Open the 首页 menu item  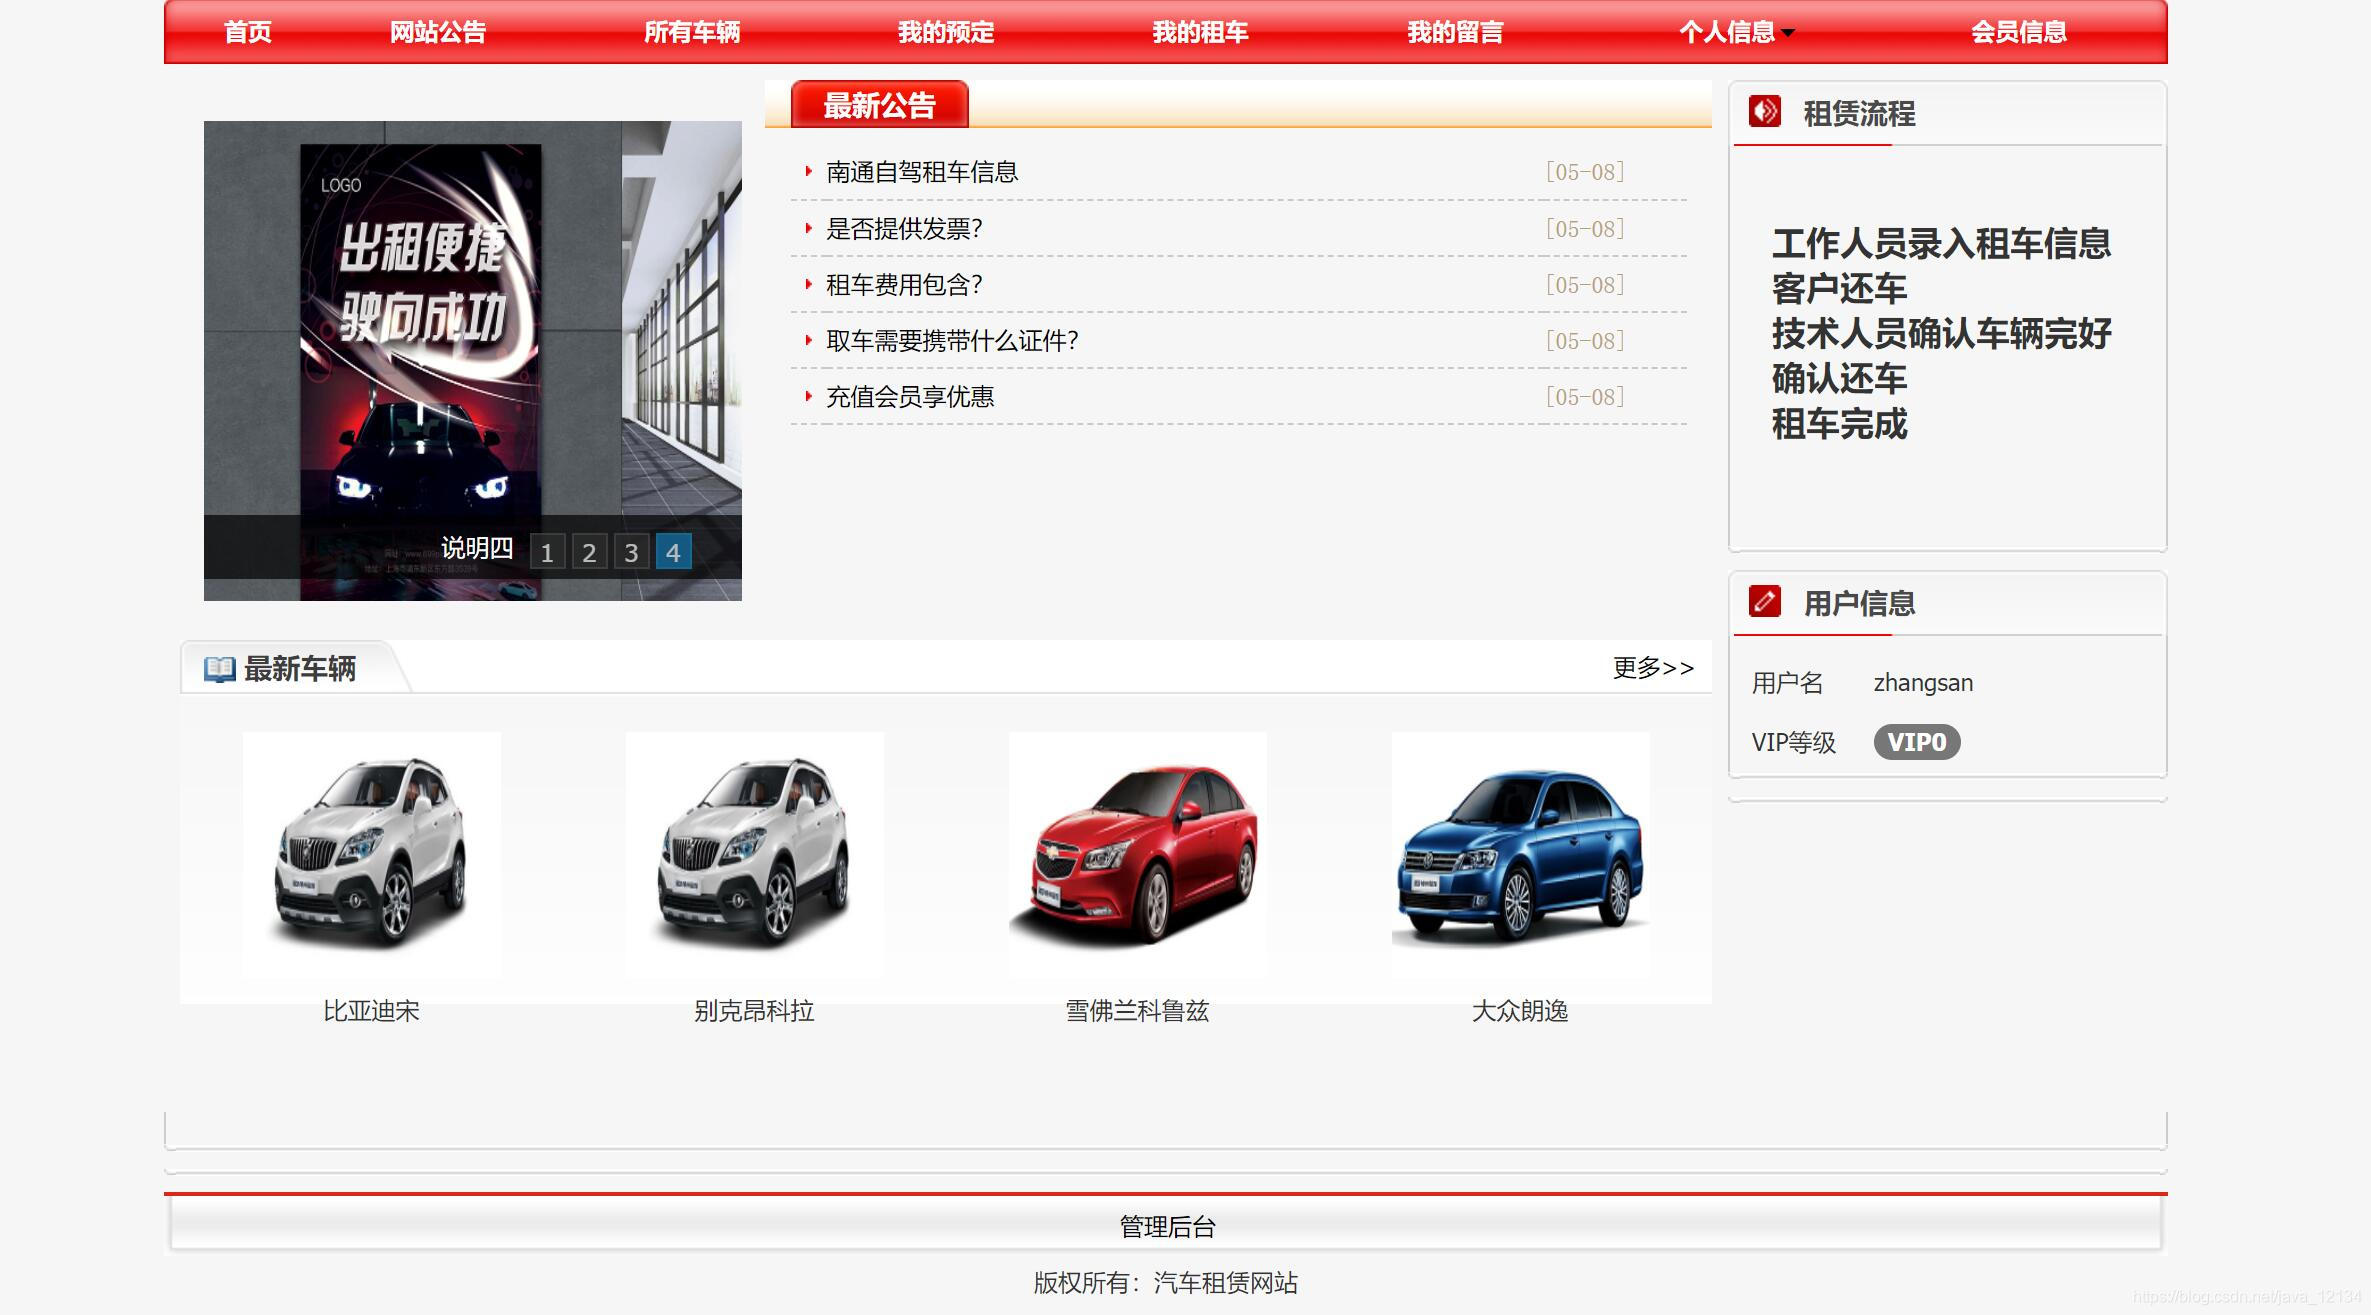[247, 32]
